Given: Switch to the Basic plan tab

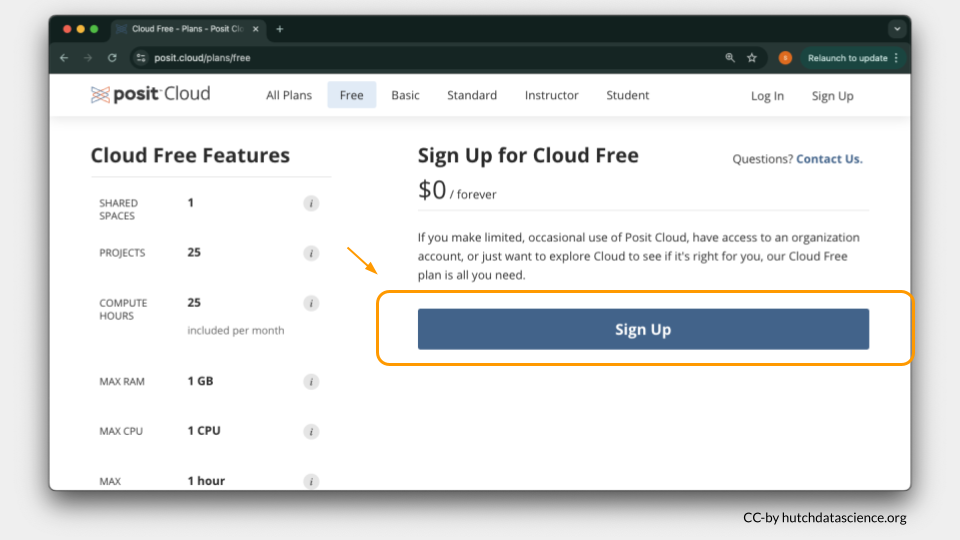Looking at the screenshot, I should 405,96.
